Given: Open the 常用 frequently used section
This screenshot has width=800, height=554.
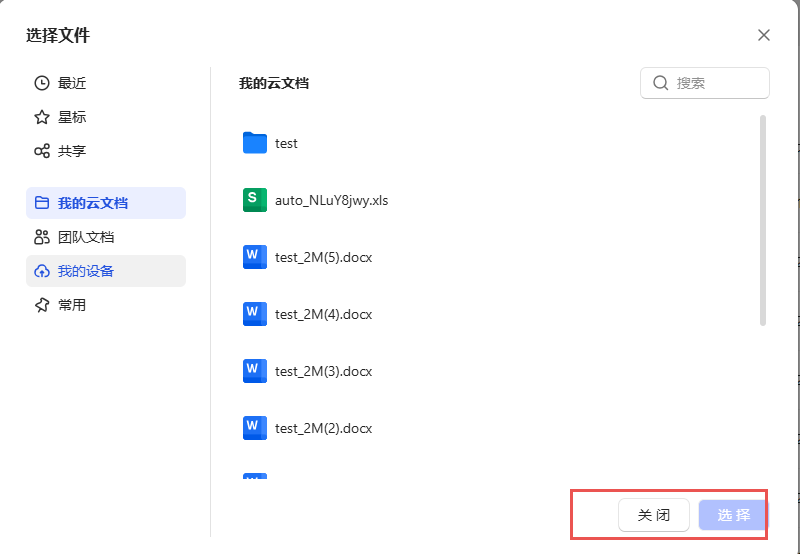Looking at the screenshot, I should (x=72, y=305).
